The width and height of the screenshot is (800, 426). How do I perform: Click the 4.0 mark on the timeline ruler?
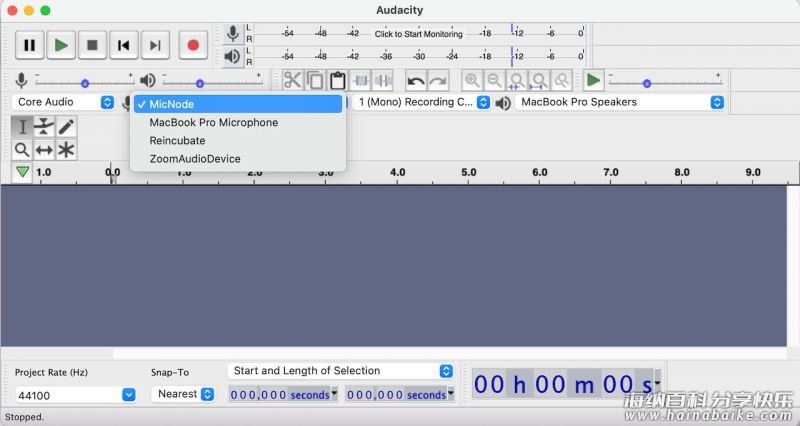tap(397, 172)
